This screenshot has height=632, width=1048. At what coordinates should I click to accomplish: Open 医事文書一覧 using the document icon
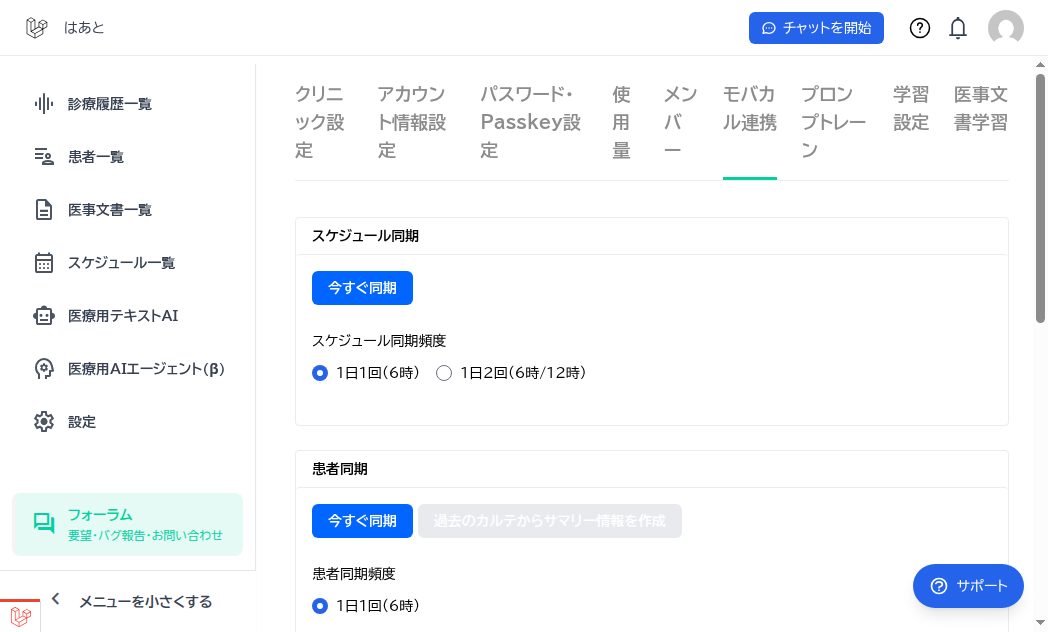[x=42, y=209]
